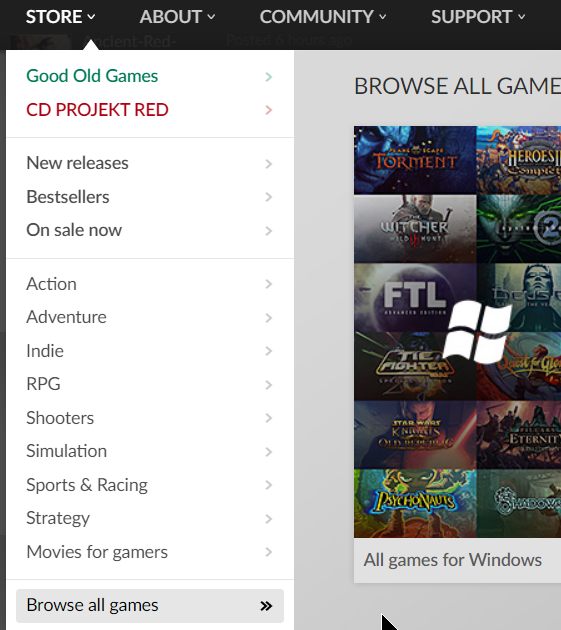This screenshot has height=630, width=561.
Task: Click chevron next to Indie
Action: [269, 352]
